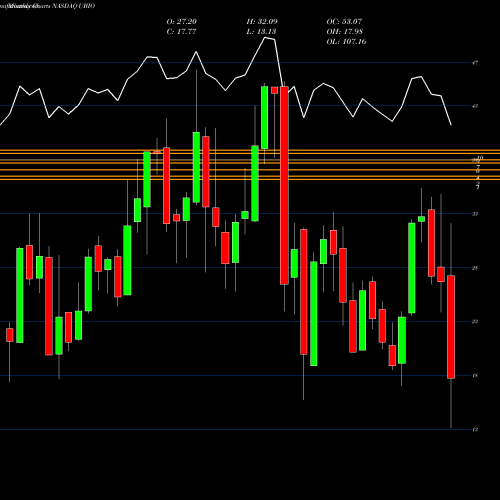This screenshot has height=500, width=500.
Task: Click the tallest red candlestick near chart center
Action: click(284, 185)
